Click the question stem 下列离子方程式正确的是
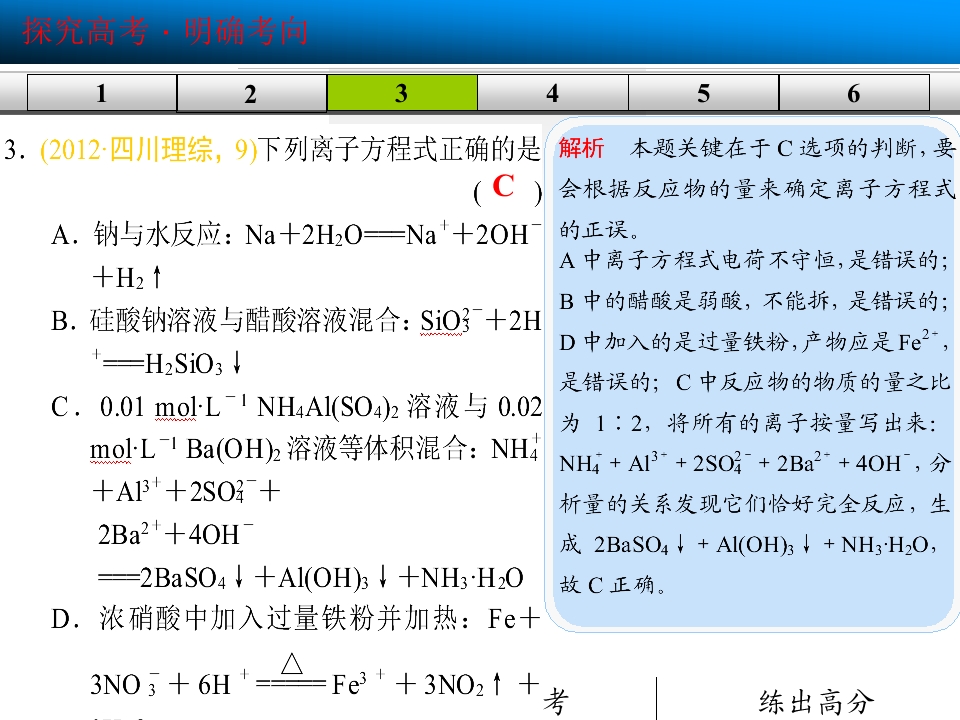 [x=400, y=150]
